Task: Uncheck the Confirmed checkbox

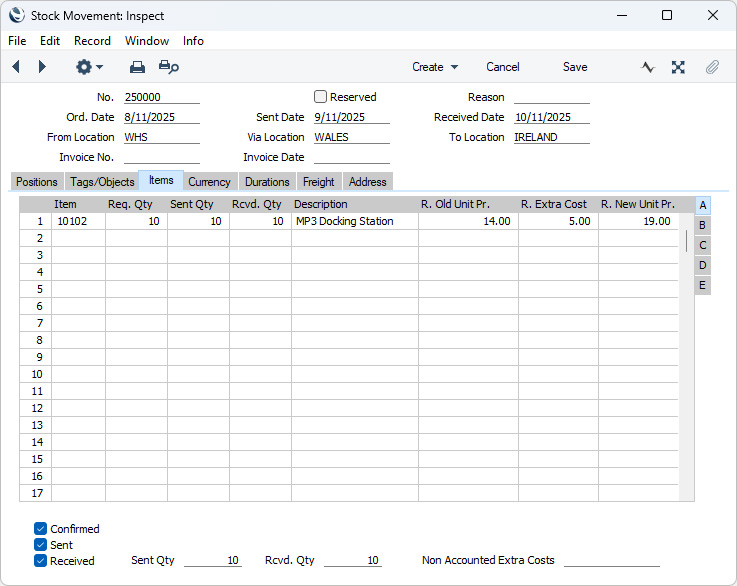Action: pos(40,529)
